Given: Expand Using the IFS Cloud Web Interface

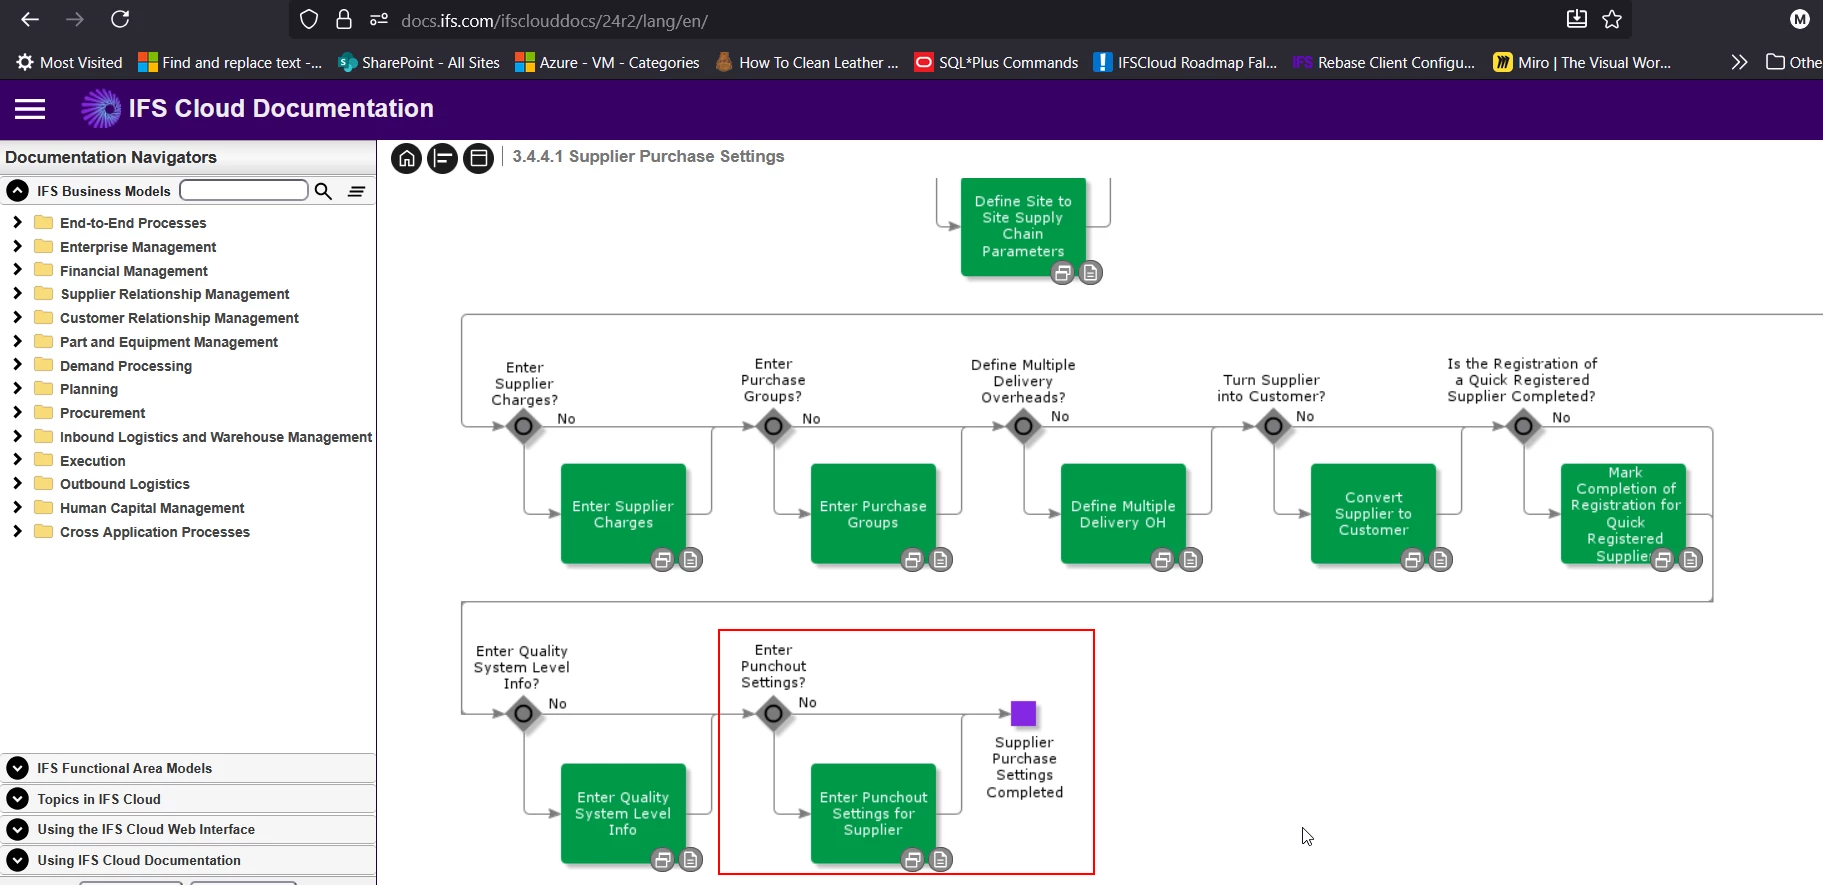Looking at the screenshot, I should (17, 829).
